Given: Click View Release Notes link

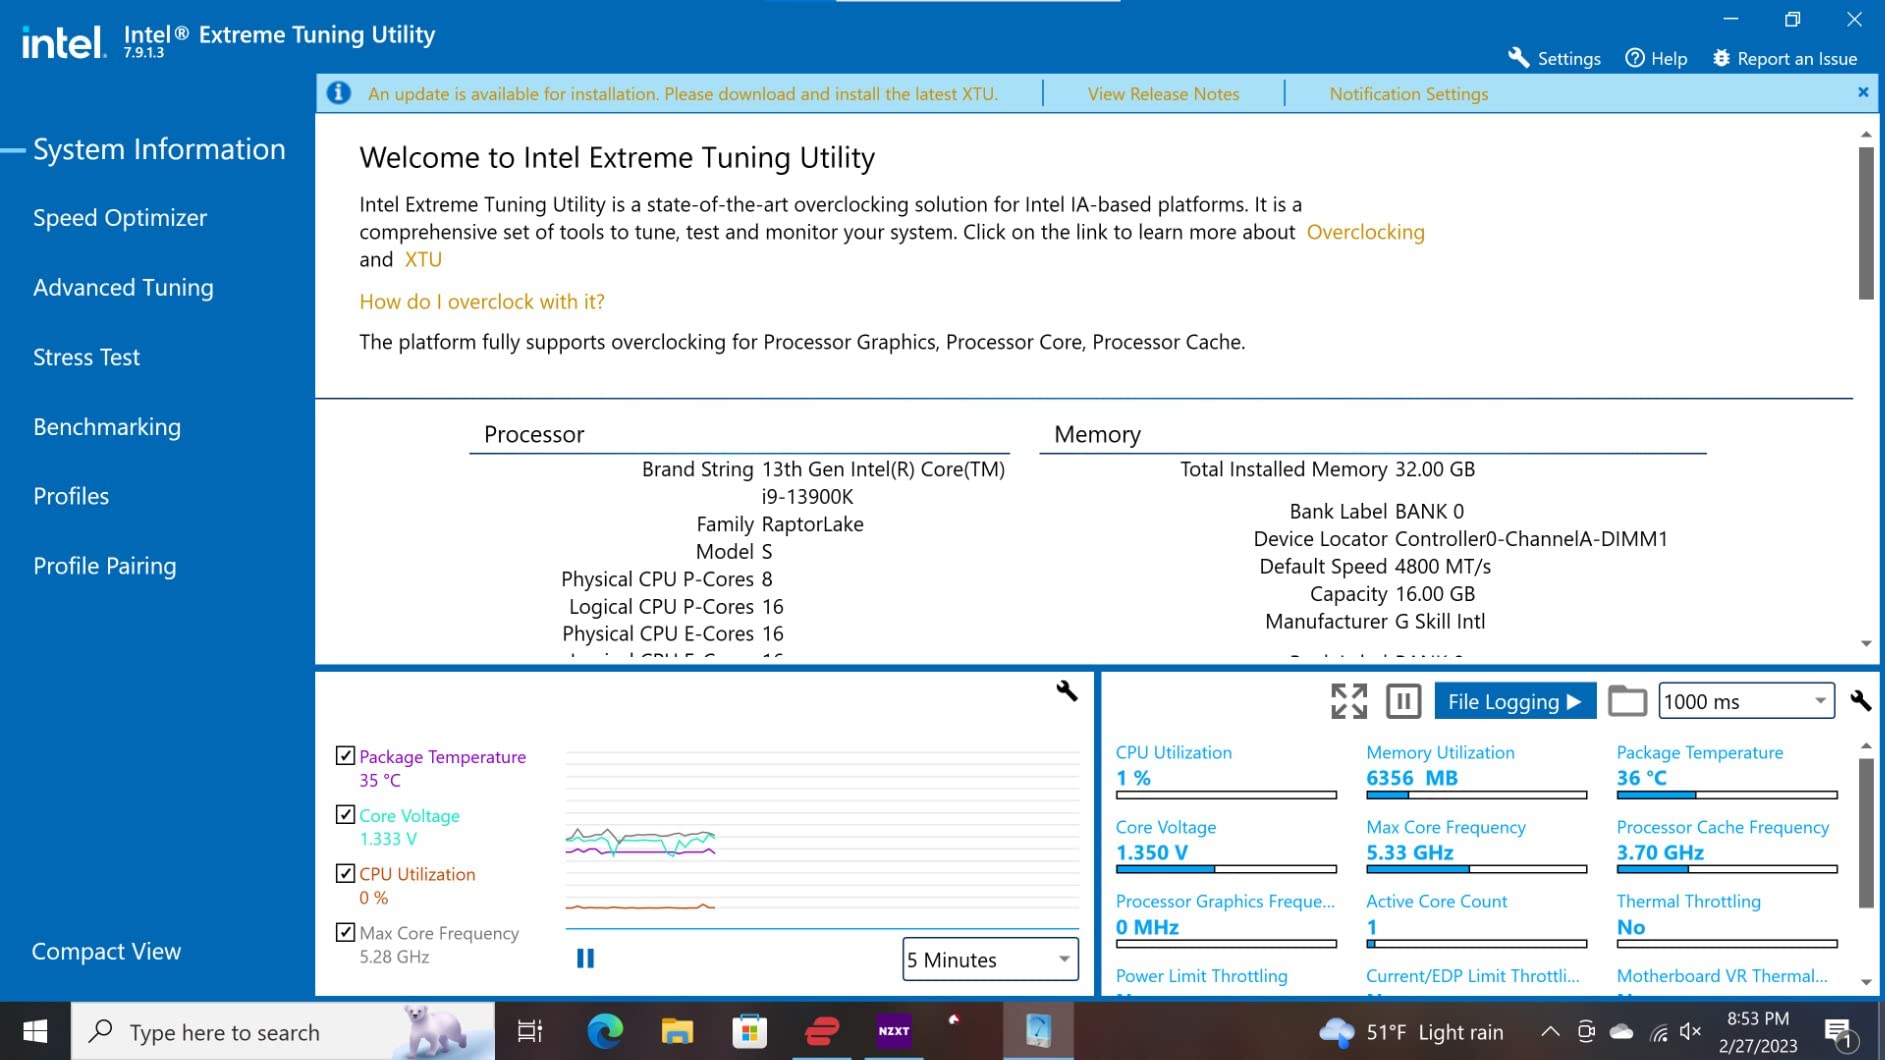Looking at the screenshot, I should coord(1163,94).
